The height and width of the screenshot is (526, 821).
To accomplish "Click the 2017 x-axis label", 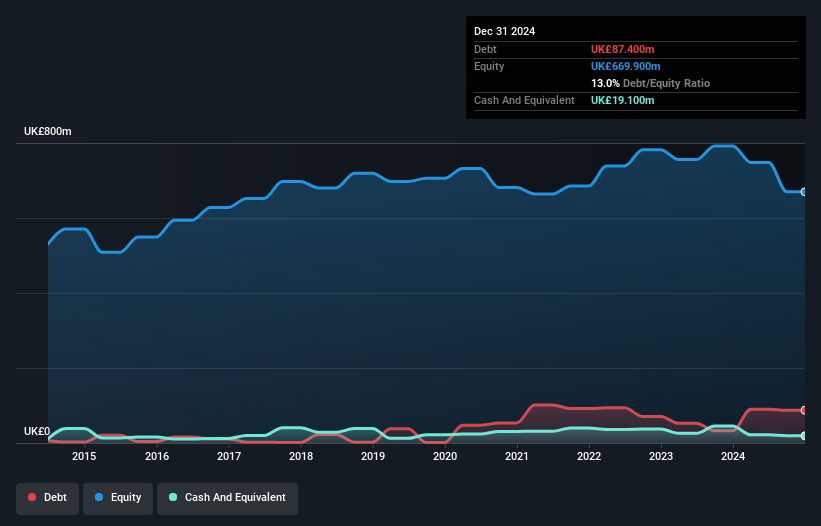I will click(x=229, y=456).
